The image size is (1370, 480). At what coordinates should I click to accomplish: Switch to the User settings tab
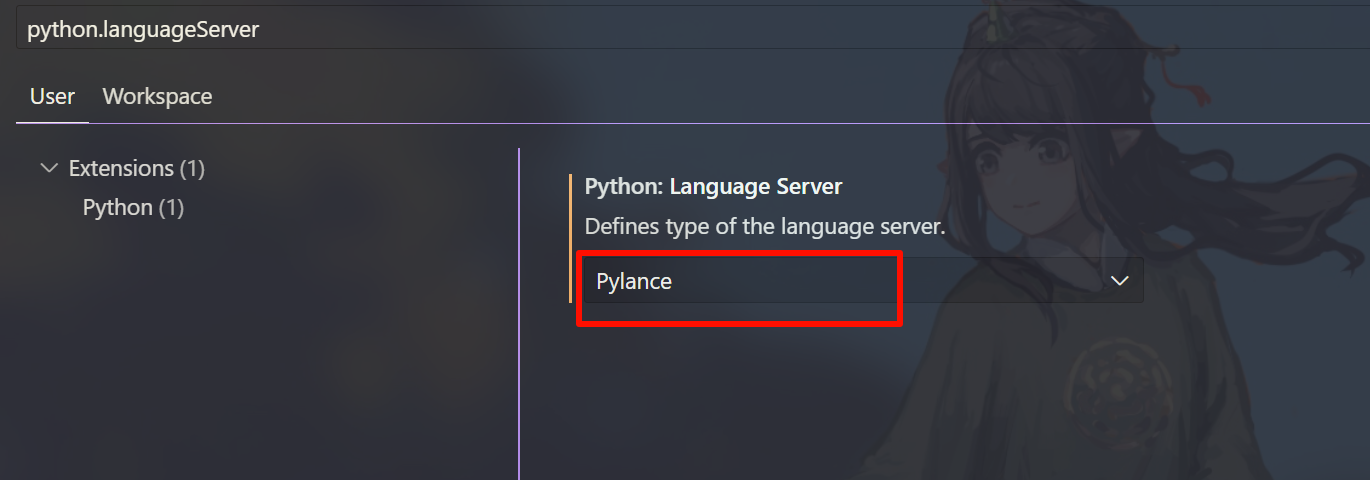pyautogui.click(x=52, y=97)
